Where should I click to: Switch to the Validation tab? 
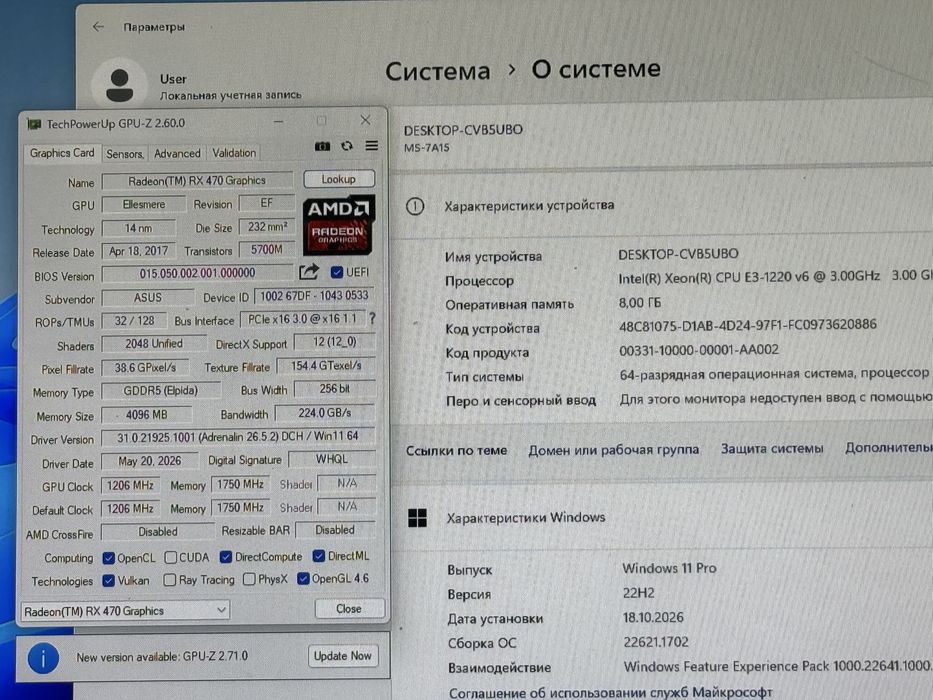[x=234, y=153]
